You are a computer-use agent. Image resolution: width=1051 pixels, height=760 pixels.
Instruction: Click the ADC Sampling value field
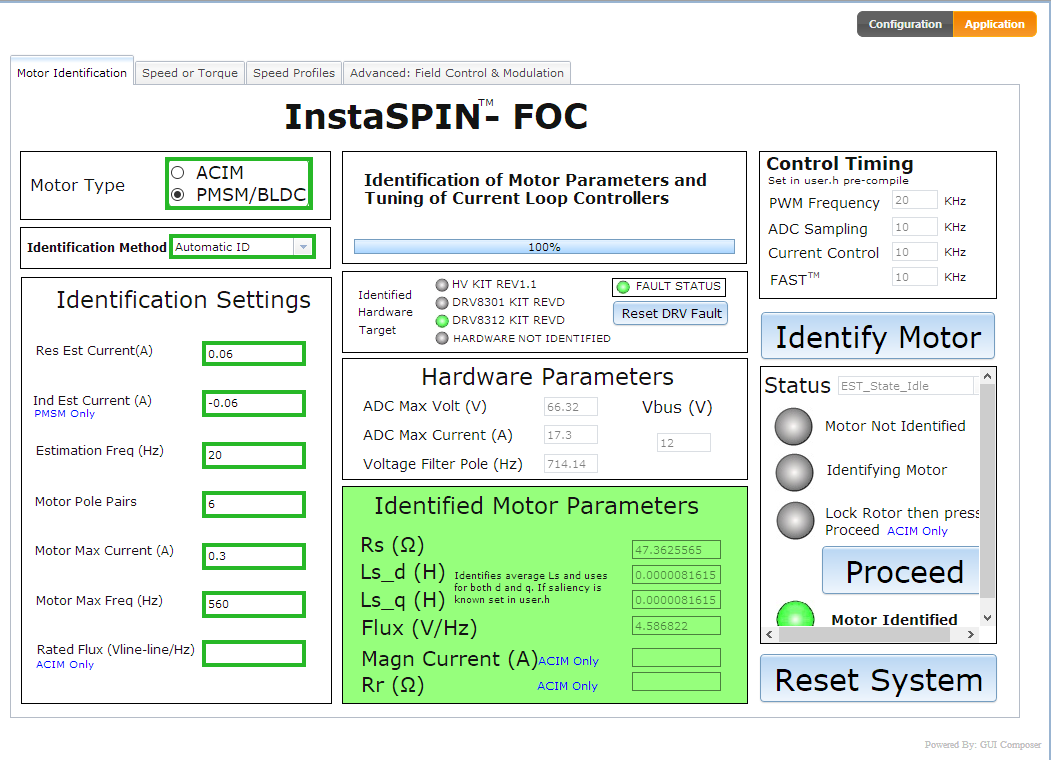point(914,227)
